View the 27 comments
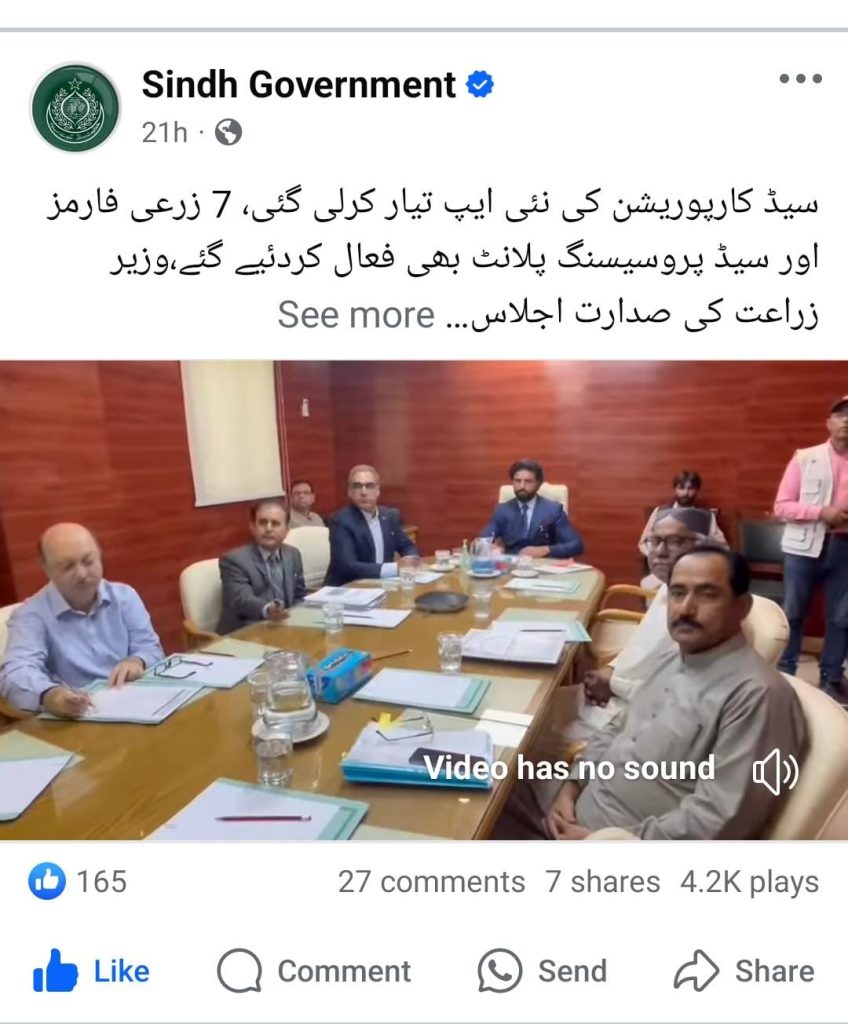848x1024 pixels. tap(431, 882)
